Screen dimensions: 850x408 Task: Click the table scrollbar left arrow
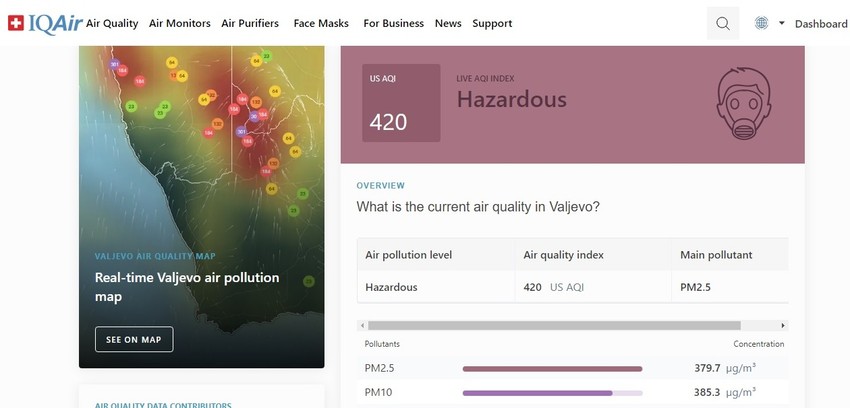pyautogui.click(x=362, y=325)
